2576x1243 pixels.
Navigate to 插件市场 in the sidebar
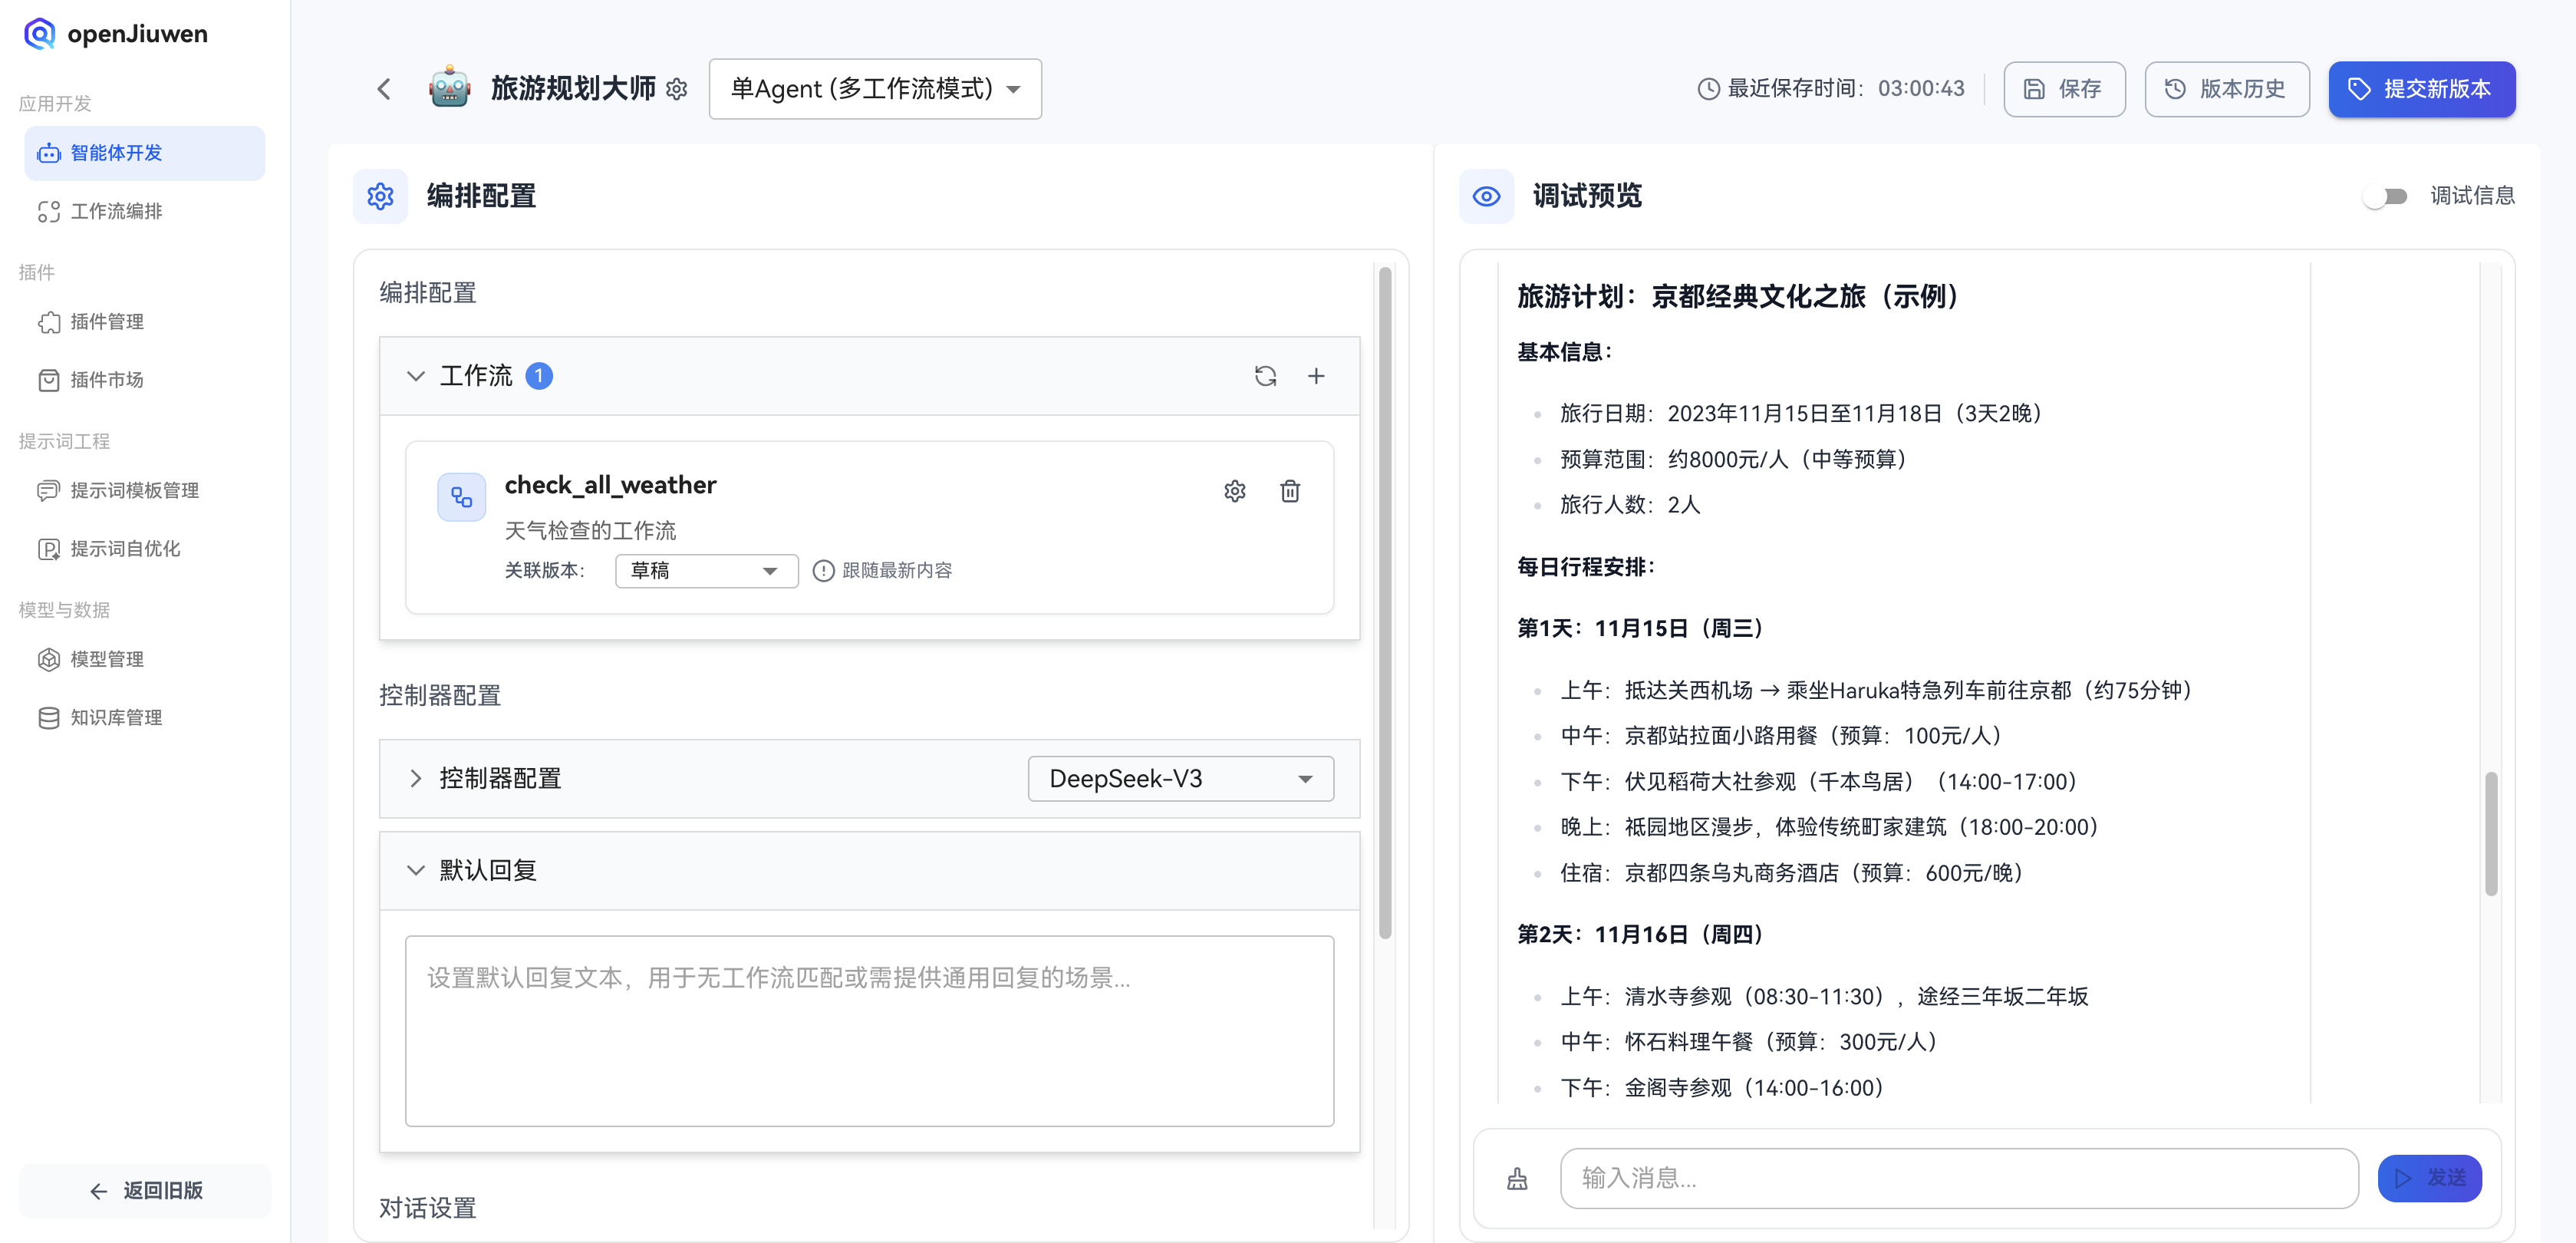(x=105, y=380)
